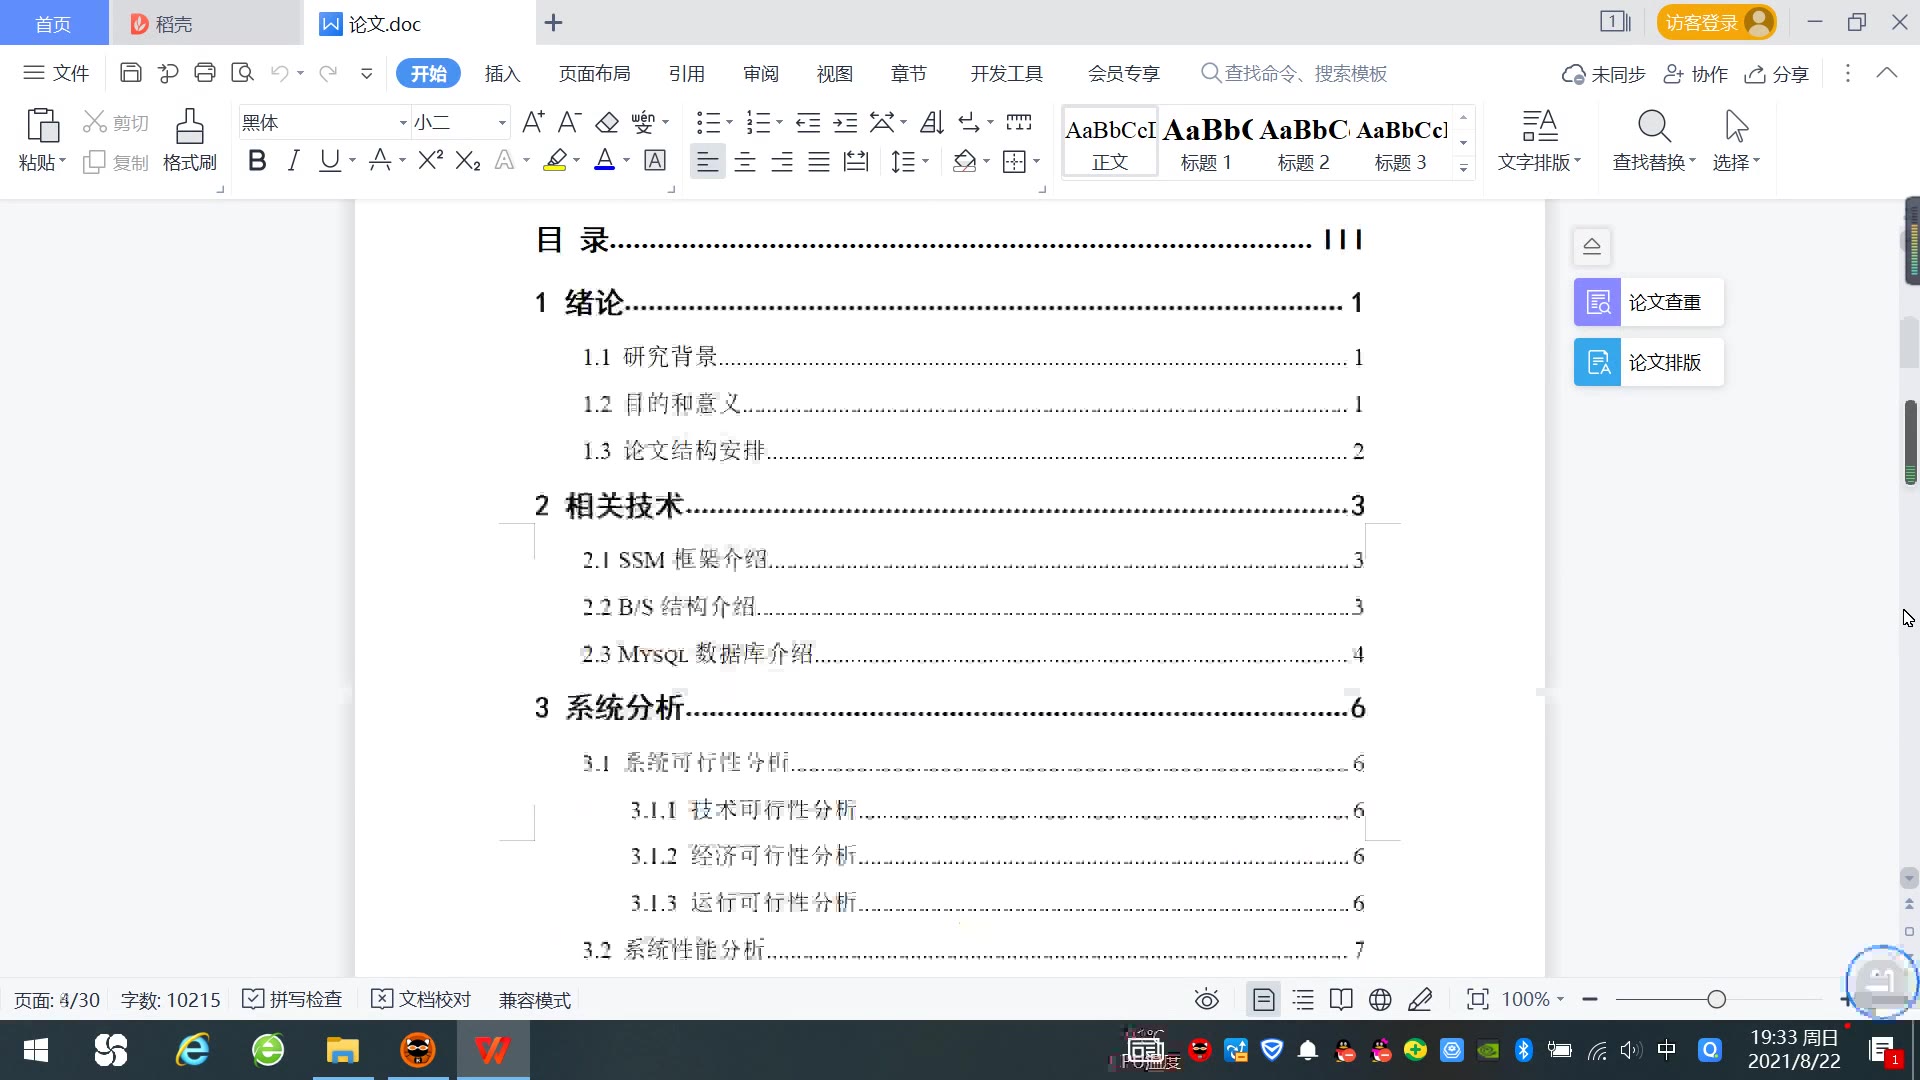The image size is (1920, 1080).
Task: Toggle Bold formatting
Action: [257, 161]
